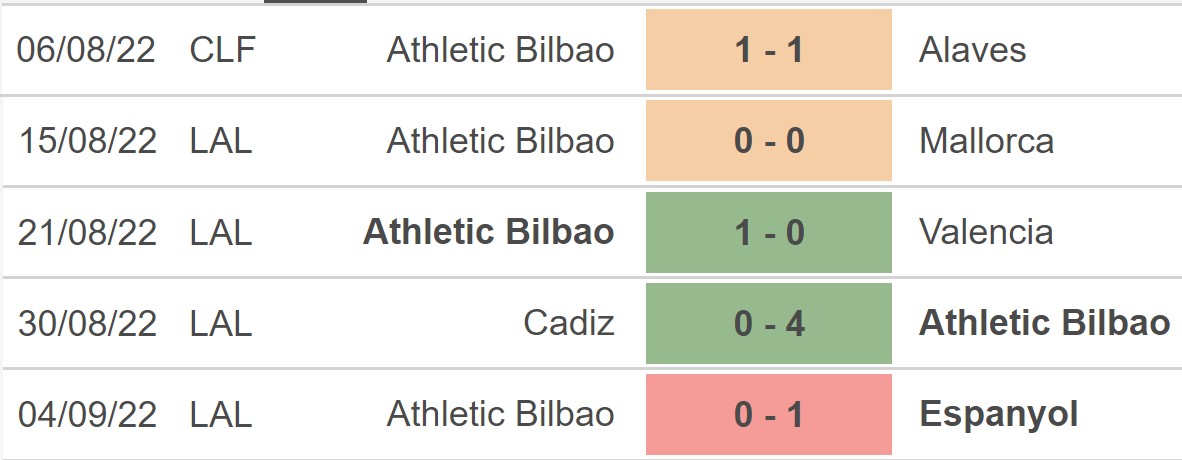This screenshot has width=1182, height=460.
Task: Select the 30/08/22 match date
Action: pyautogui.click(x=87, y=323)
